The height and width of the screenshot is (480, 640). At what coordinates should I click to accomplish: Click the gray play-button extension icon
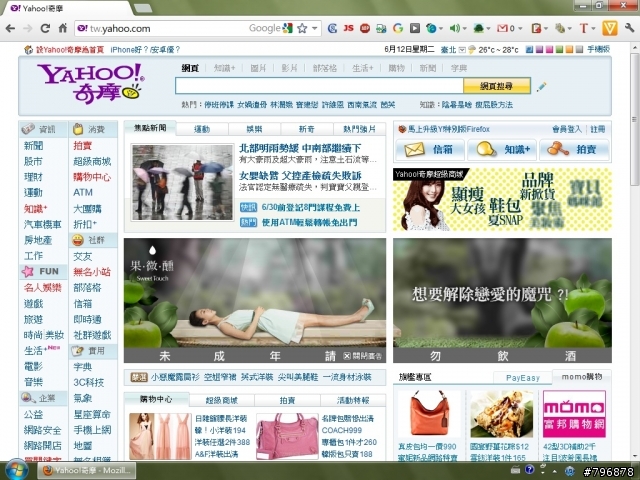tap(415, 28)
